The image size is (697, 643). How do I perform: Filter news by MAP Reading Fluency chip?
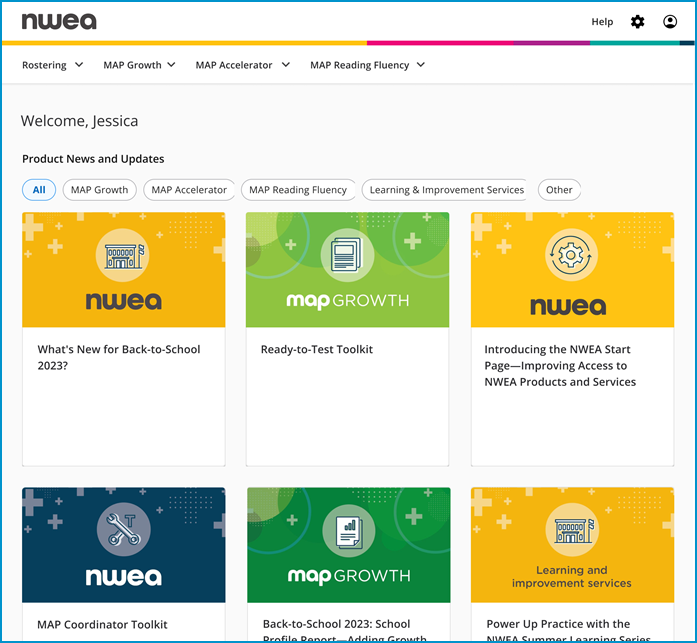[298, 190]
